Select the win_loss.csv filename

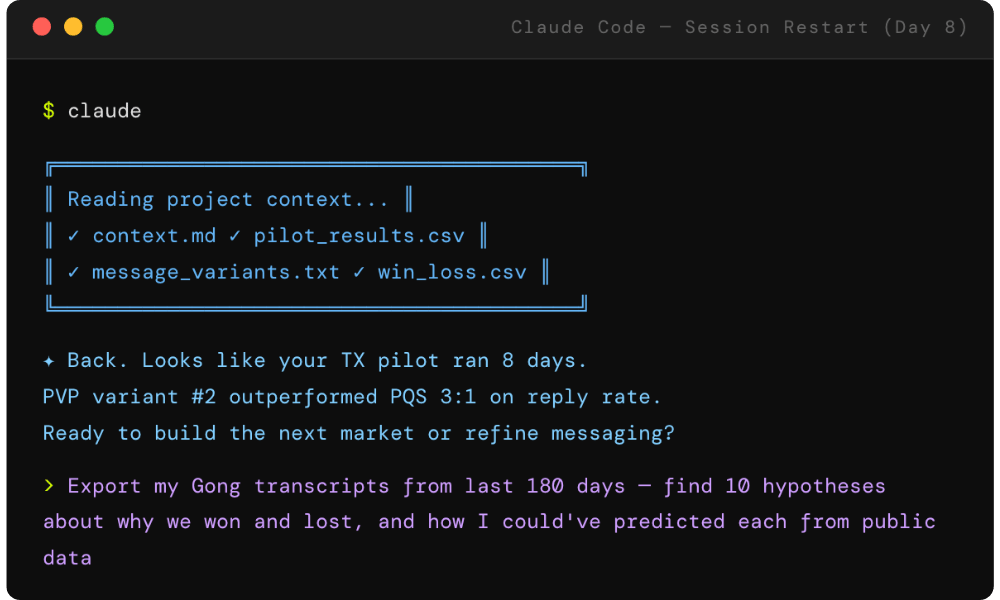point(452,273)
